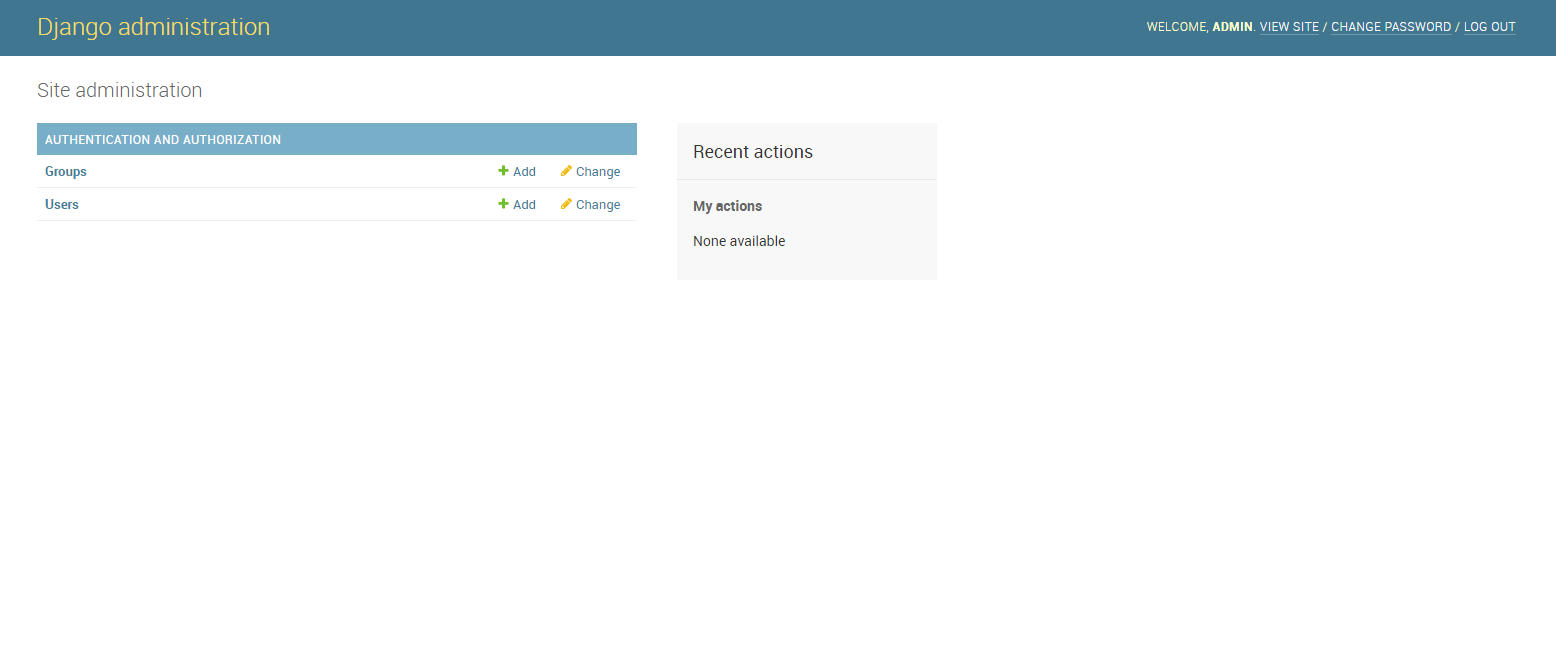The image size is (1556, 647).
Task: Click the Add link for Users
Action: click(x=524, y=205)
